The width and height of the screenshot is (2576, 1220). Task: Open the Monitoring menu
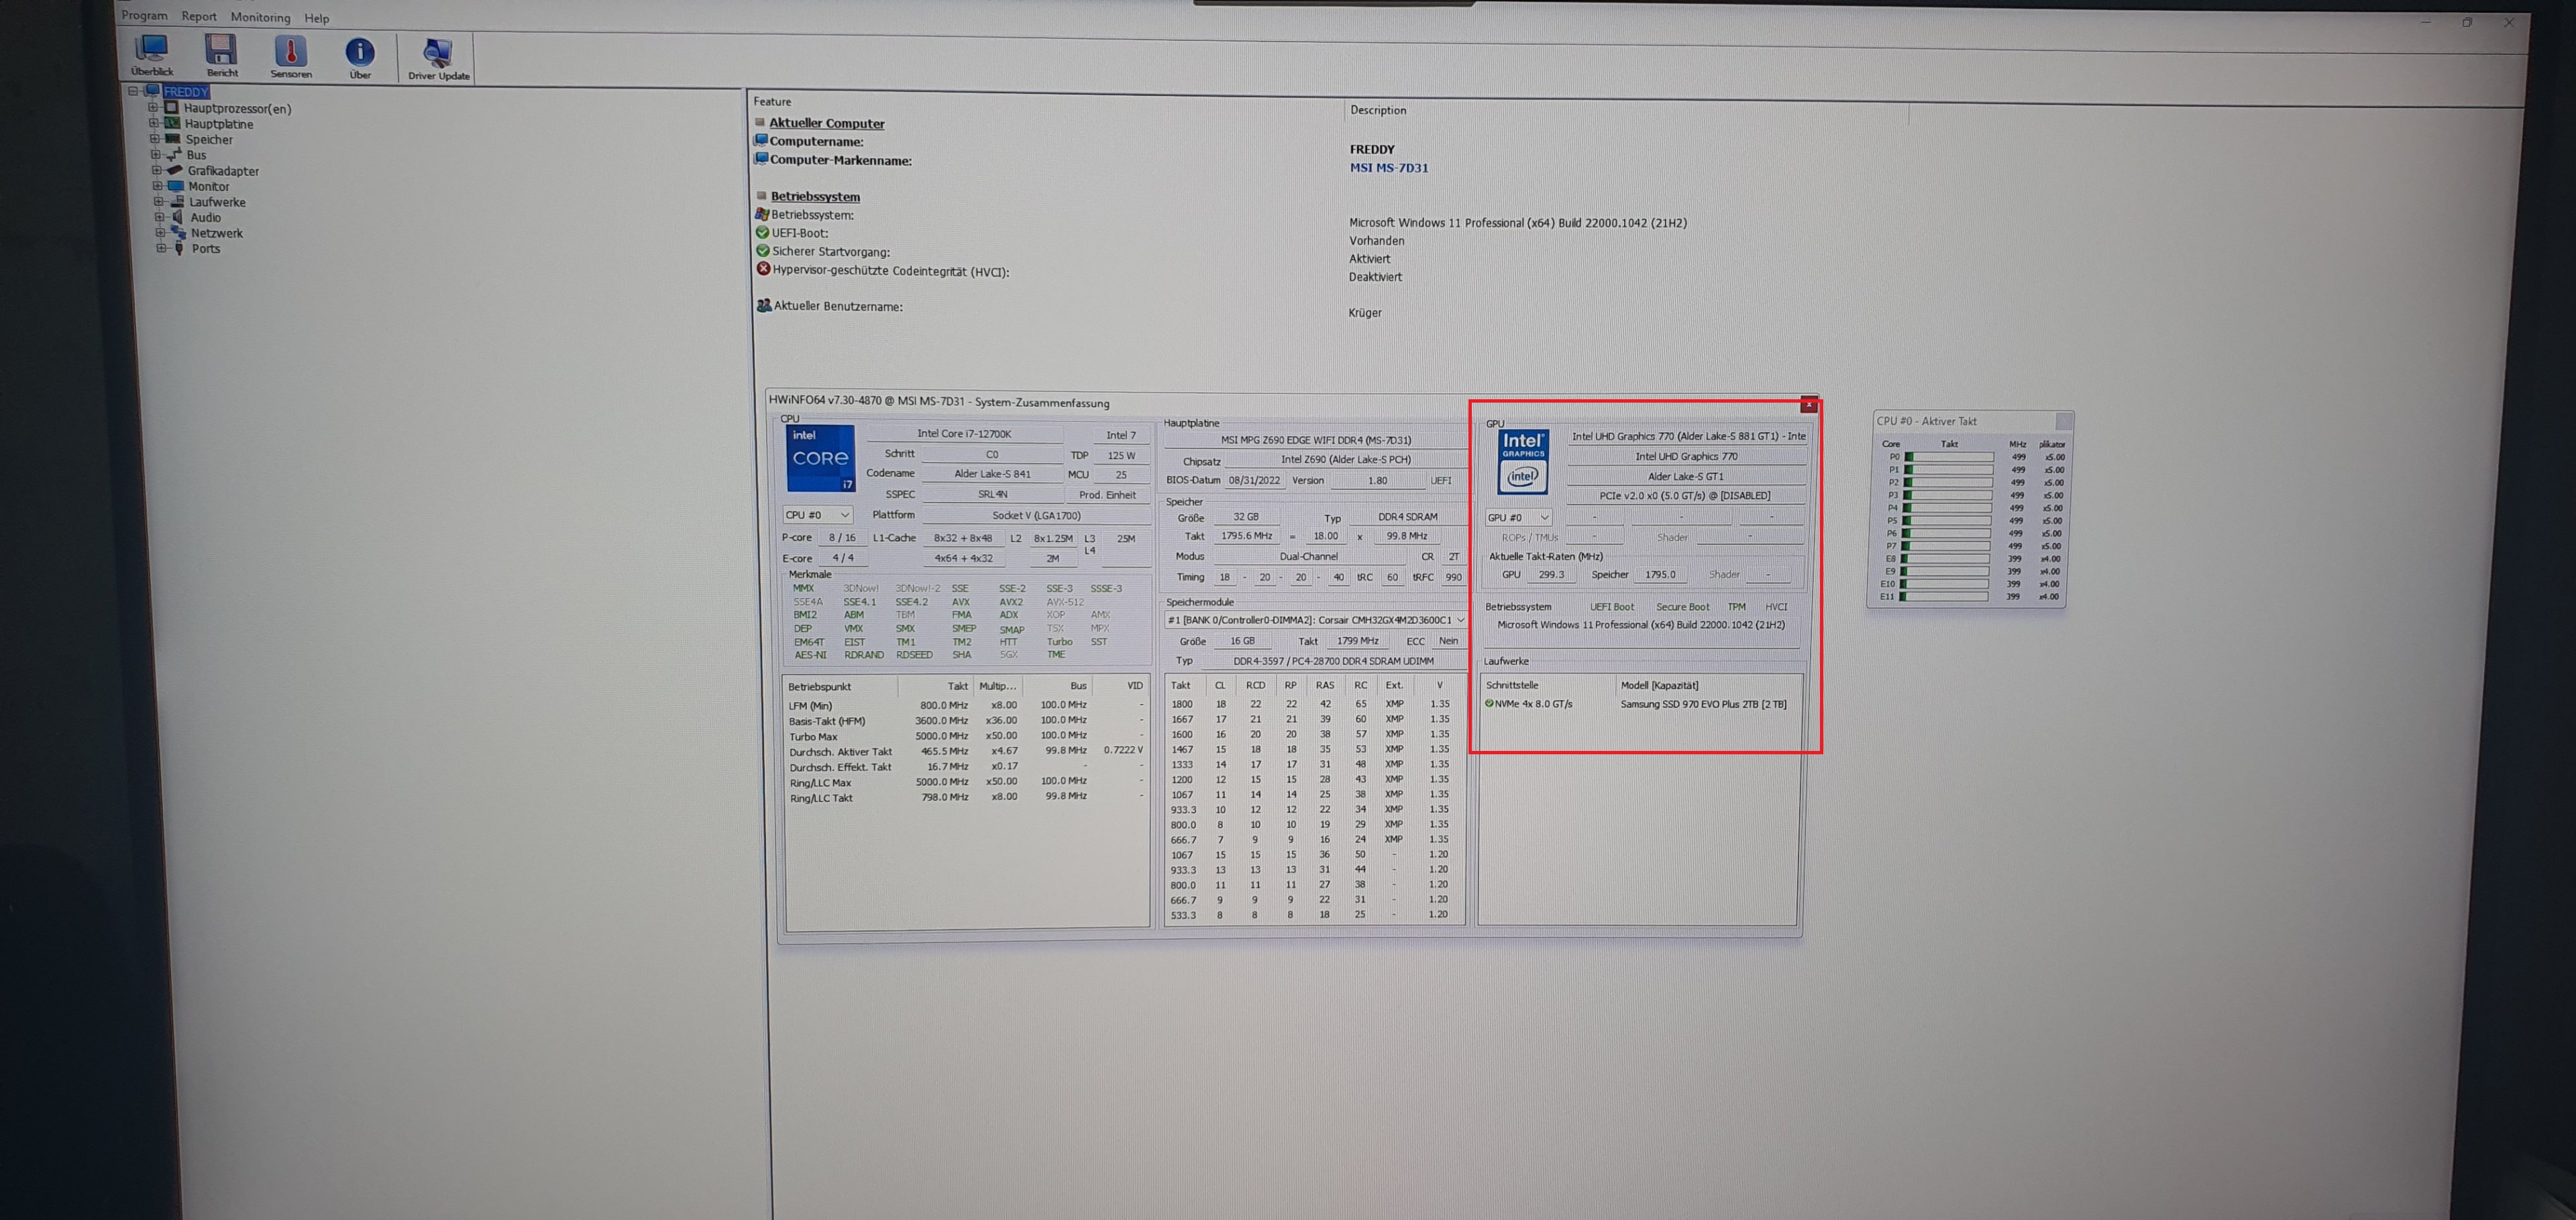pyautogui.click(x=260, y=17)
